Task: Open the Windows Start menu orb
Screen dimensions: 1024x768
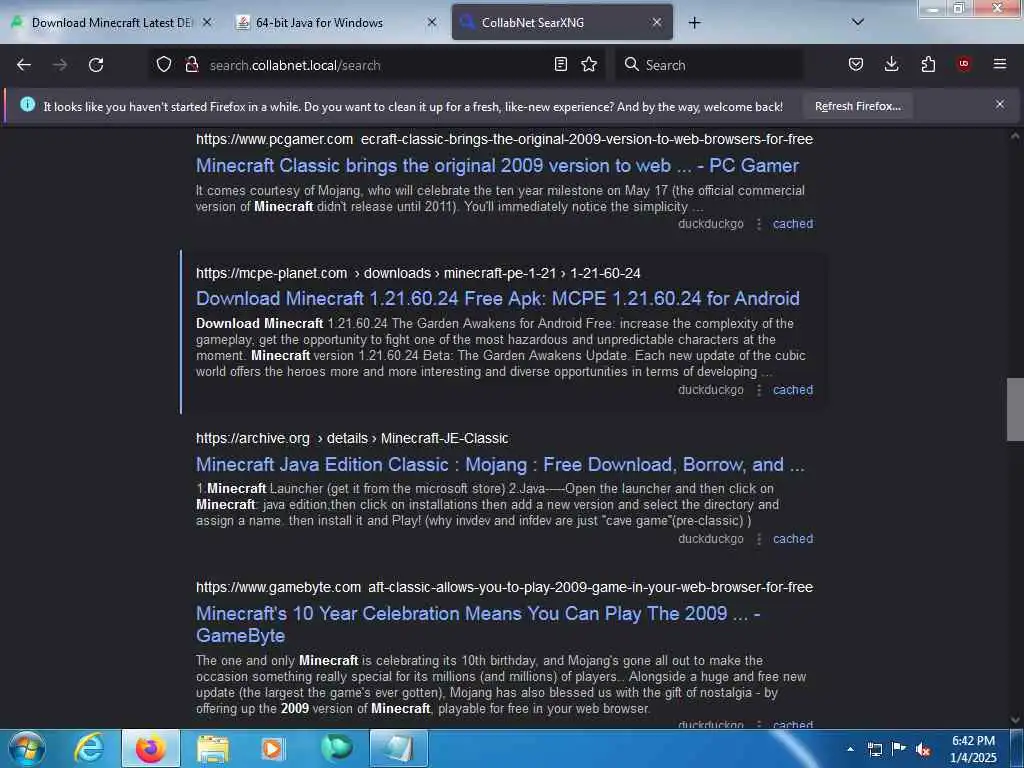Action: coord(27,748)
